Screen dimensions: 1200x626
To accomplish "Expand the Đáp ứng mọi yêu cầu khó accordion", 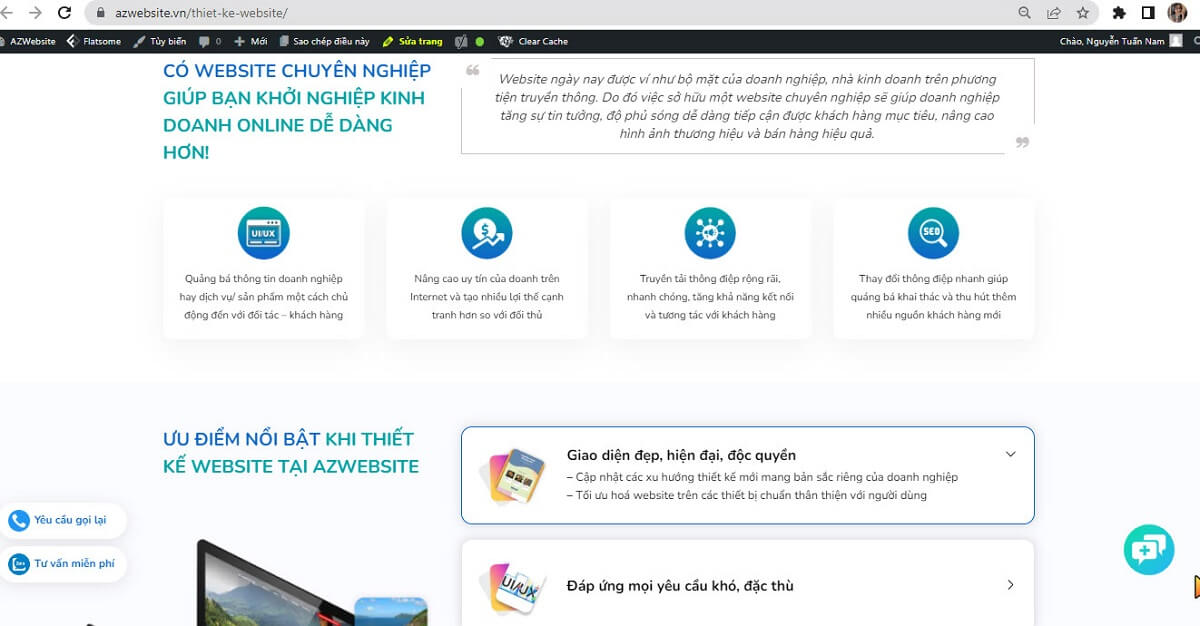I will (1010, 584).
